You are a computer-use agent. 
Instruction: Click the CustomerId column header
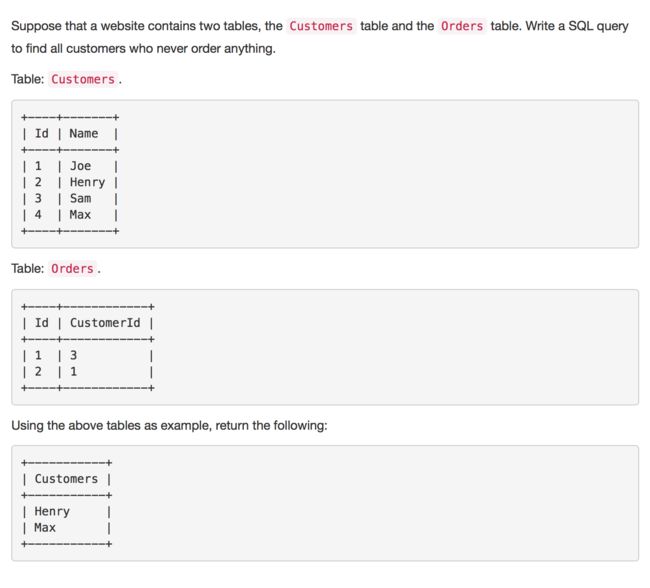(x=105, y=323)
